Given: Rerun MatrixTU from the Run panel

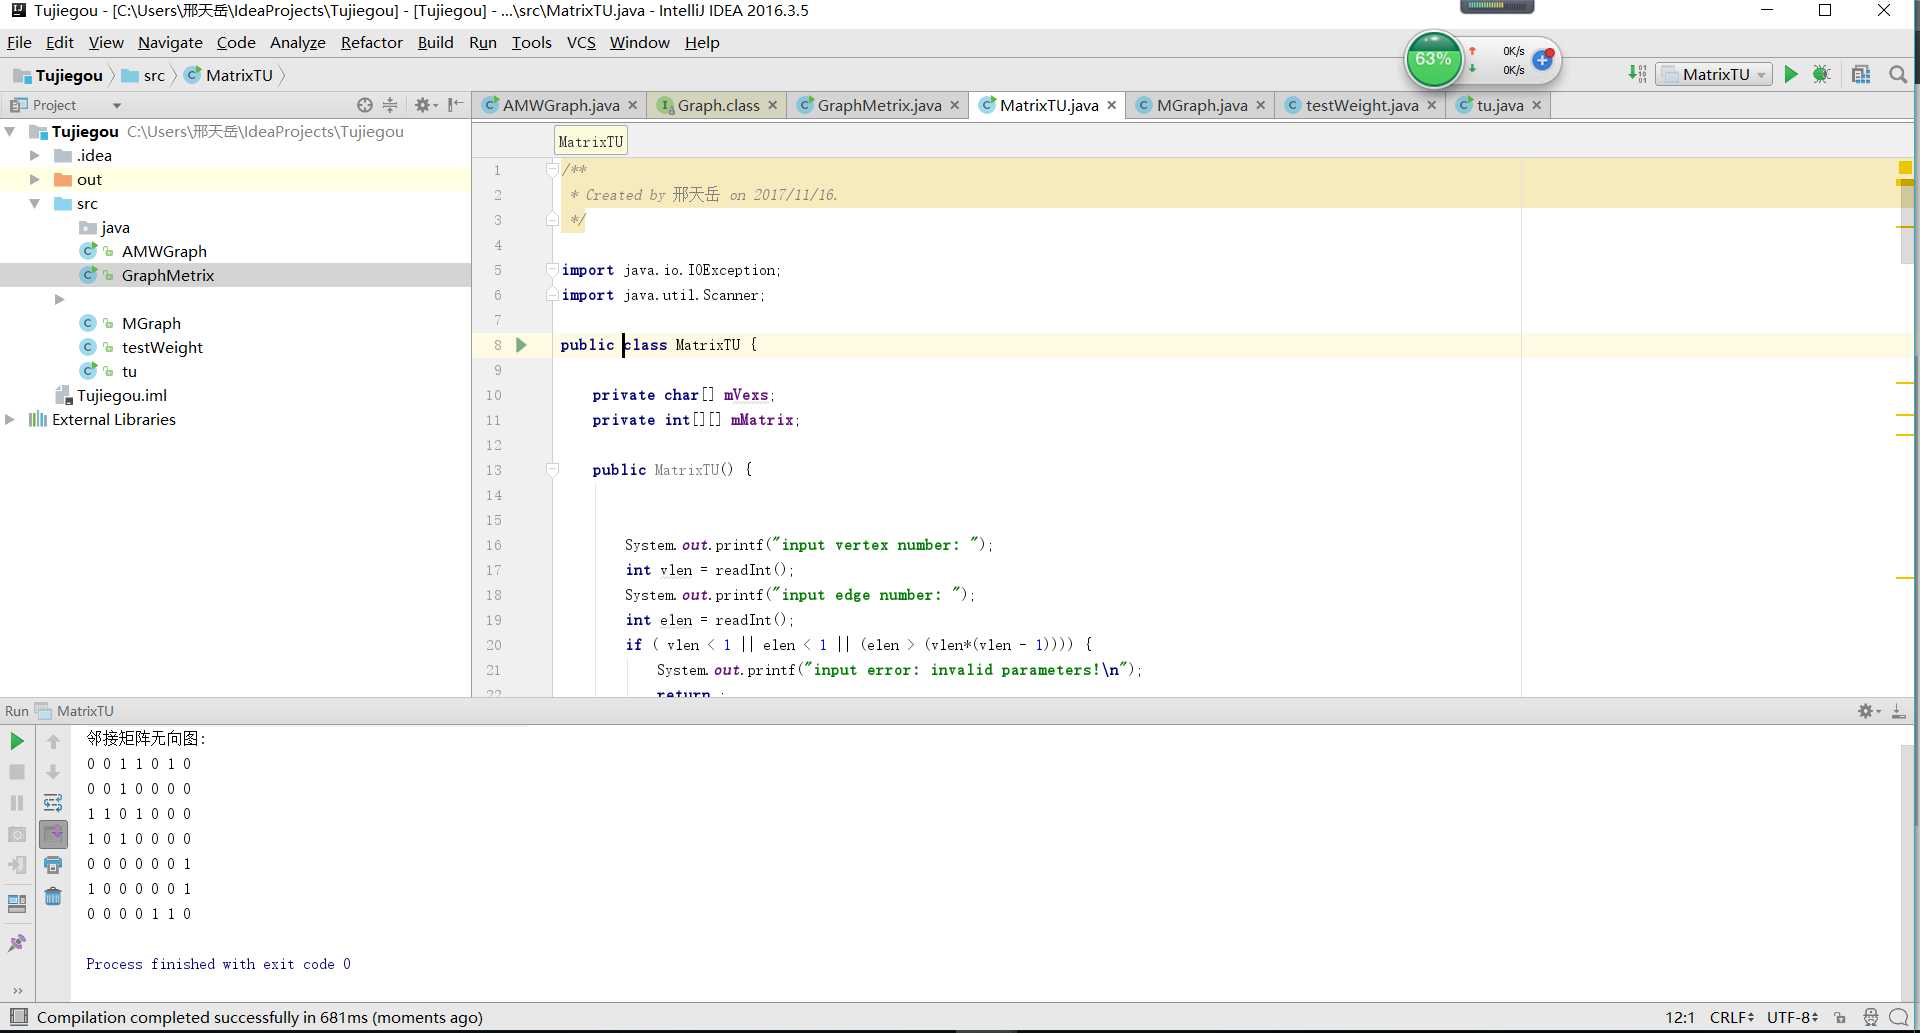Looking at the screenshot, I should coord(17,741).
